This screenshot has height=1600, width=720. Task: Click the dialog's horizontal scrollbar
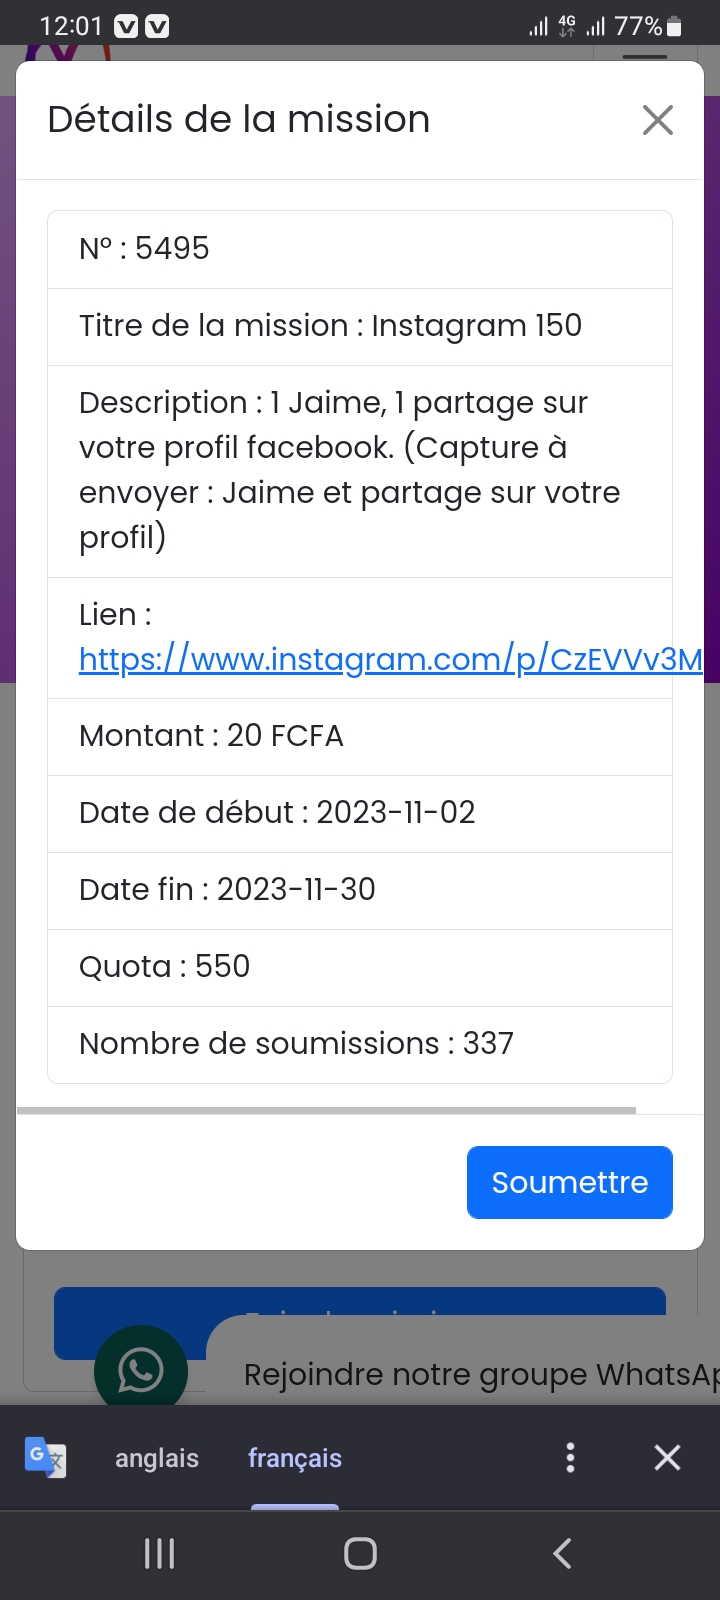coord(326,1110)
